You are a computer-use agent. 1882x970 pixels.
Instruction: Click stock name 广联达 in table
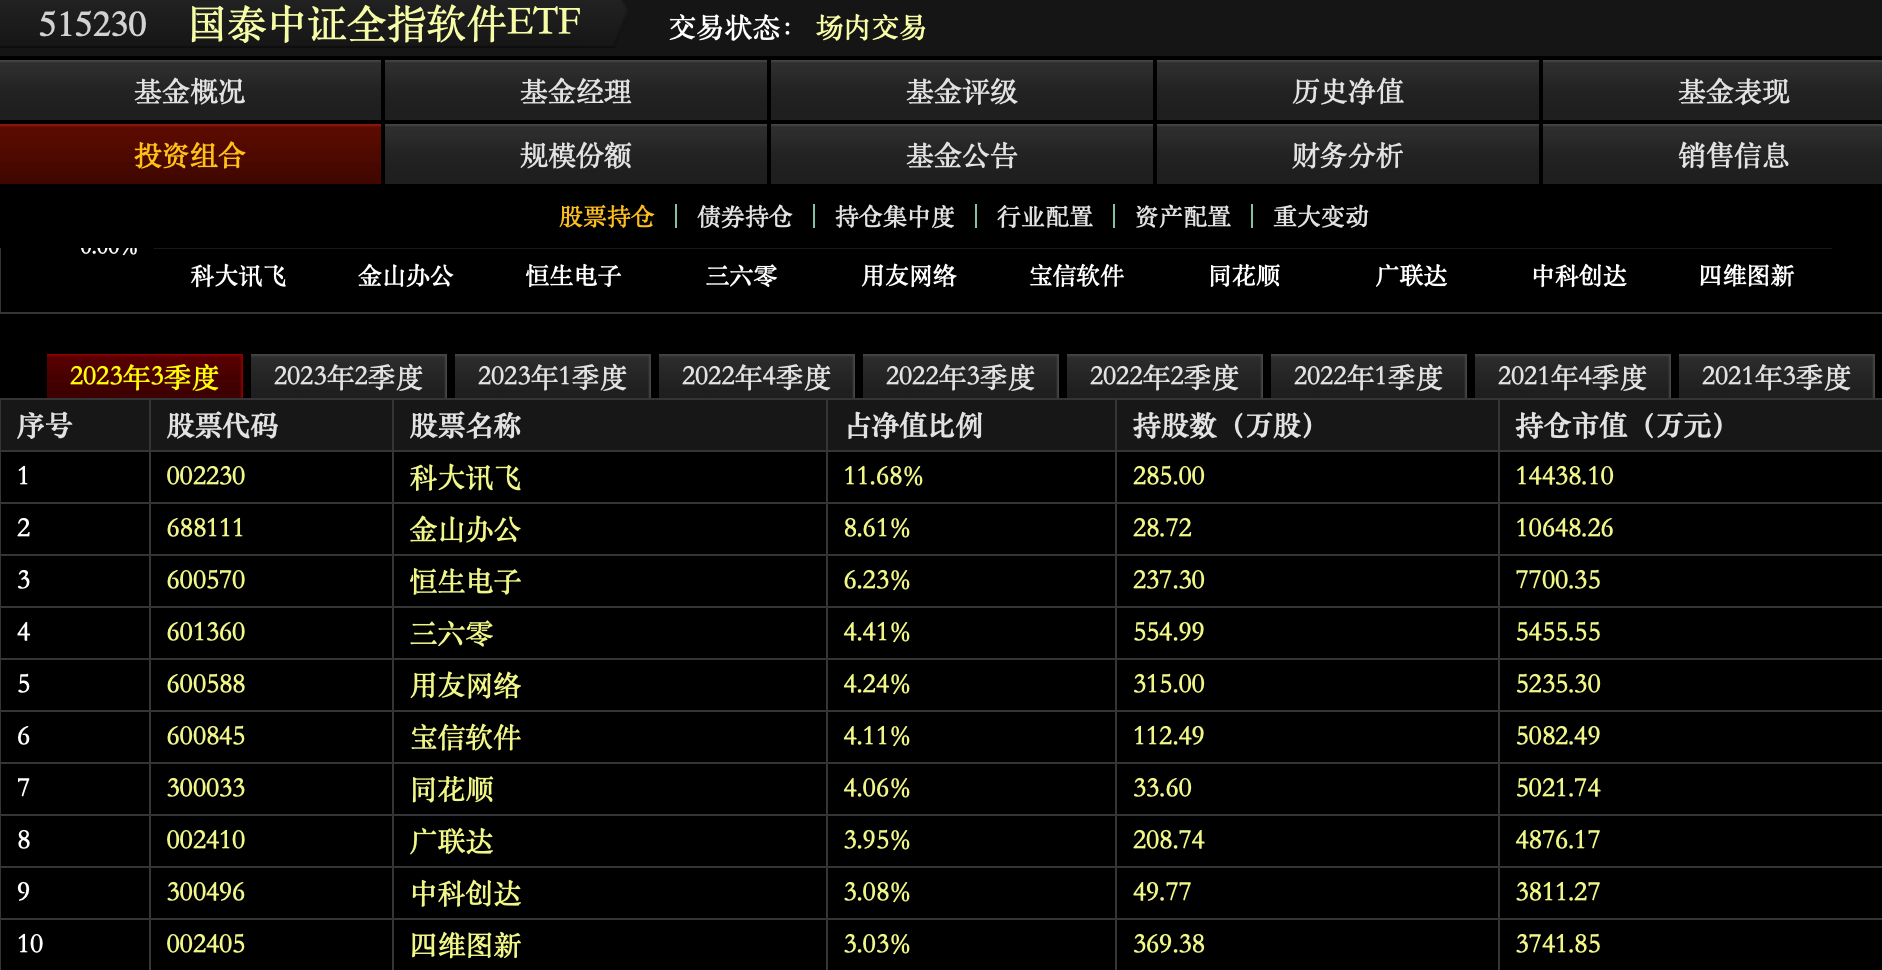[451, 842]
